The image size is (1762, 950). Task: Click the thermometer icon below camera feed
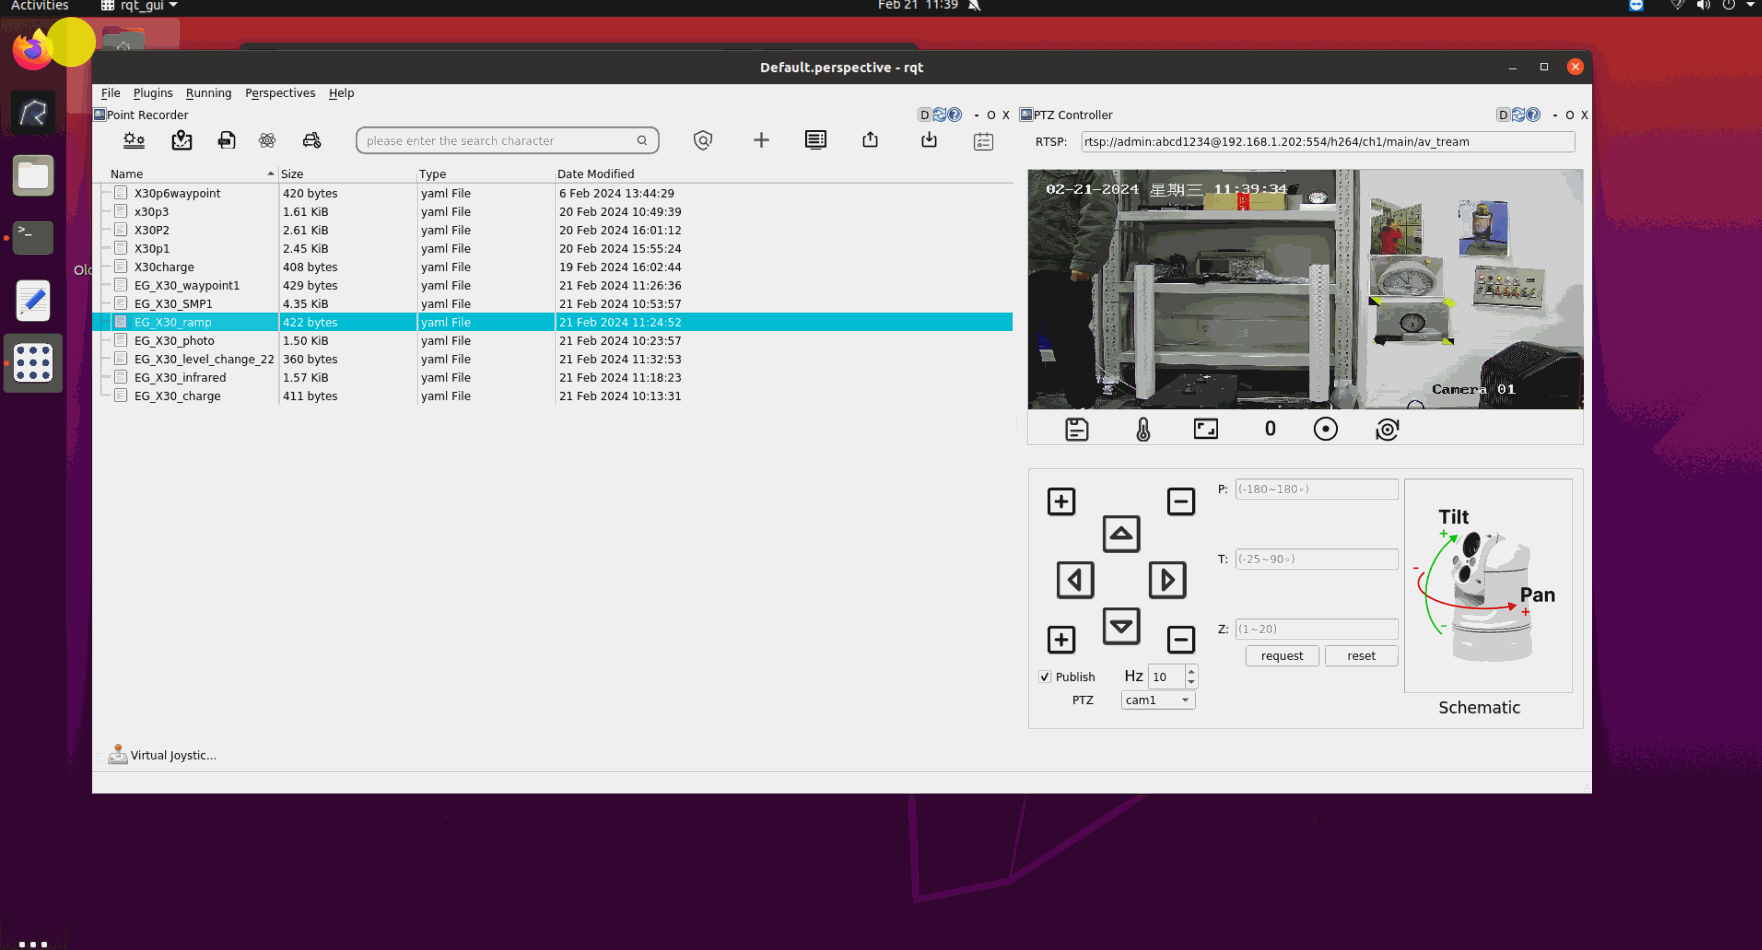coord(1143,430)
